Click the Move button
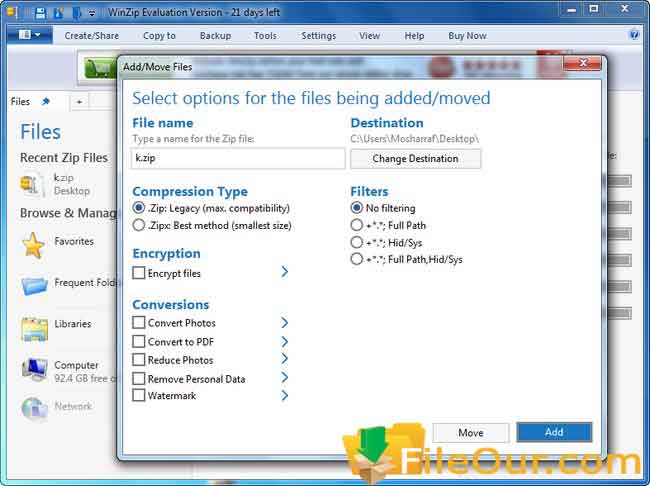 pyautogui.click(x=471, y=433)
